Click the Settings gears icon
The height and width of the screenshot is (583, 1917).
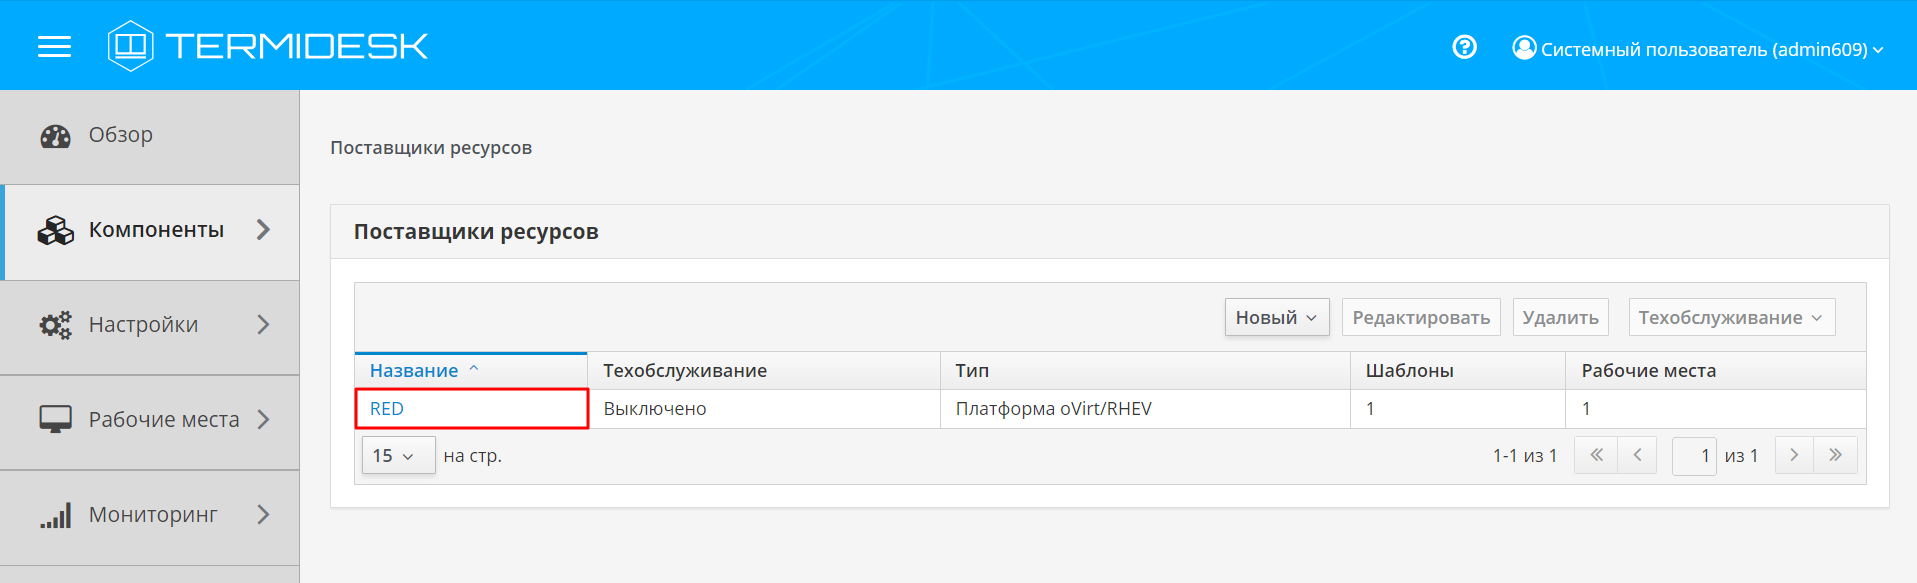56,325
